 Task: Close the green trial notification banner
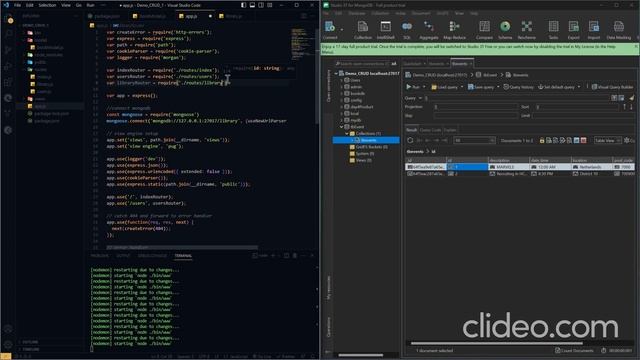[636, 47]
